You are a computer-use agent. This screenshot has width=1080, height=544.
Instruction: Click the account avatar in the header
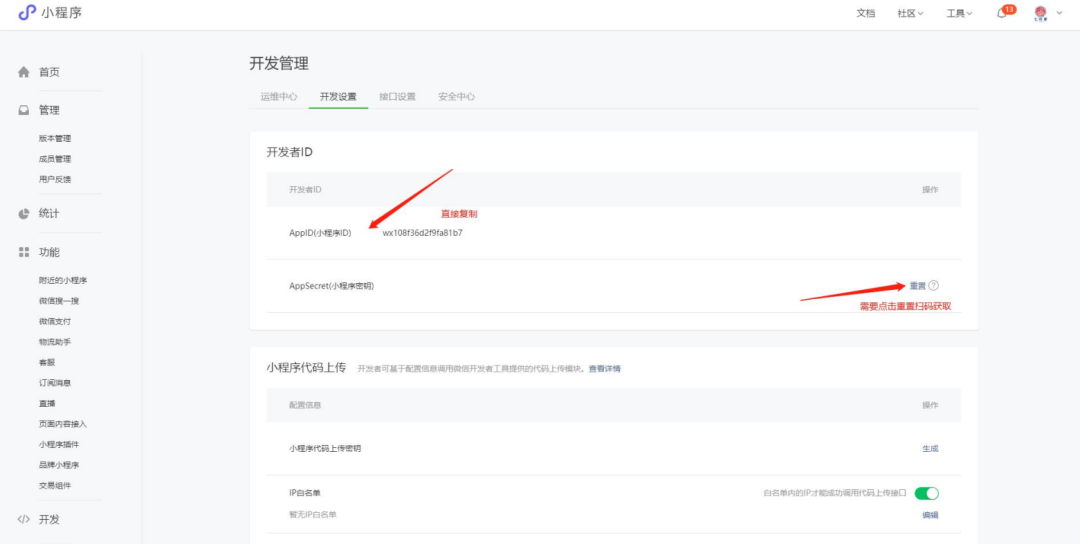[x=1040, y=13]
